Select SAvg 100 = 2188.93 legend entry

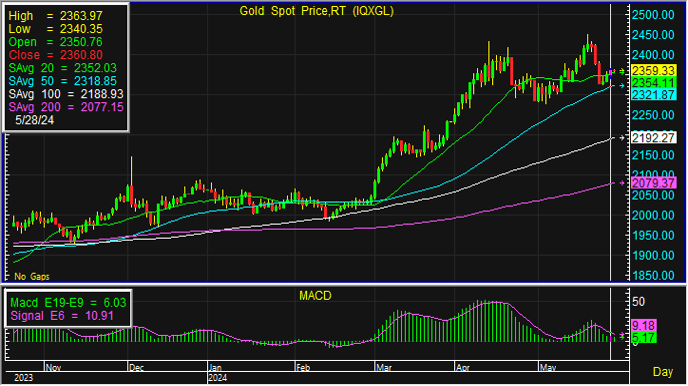point(66,94)
